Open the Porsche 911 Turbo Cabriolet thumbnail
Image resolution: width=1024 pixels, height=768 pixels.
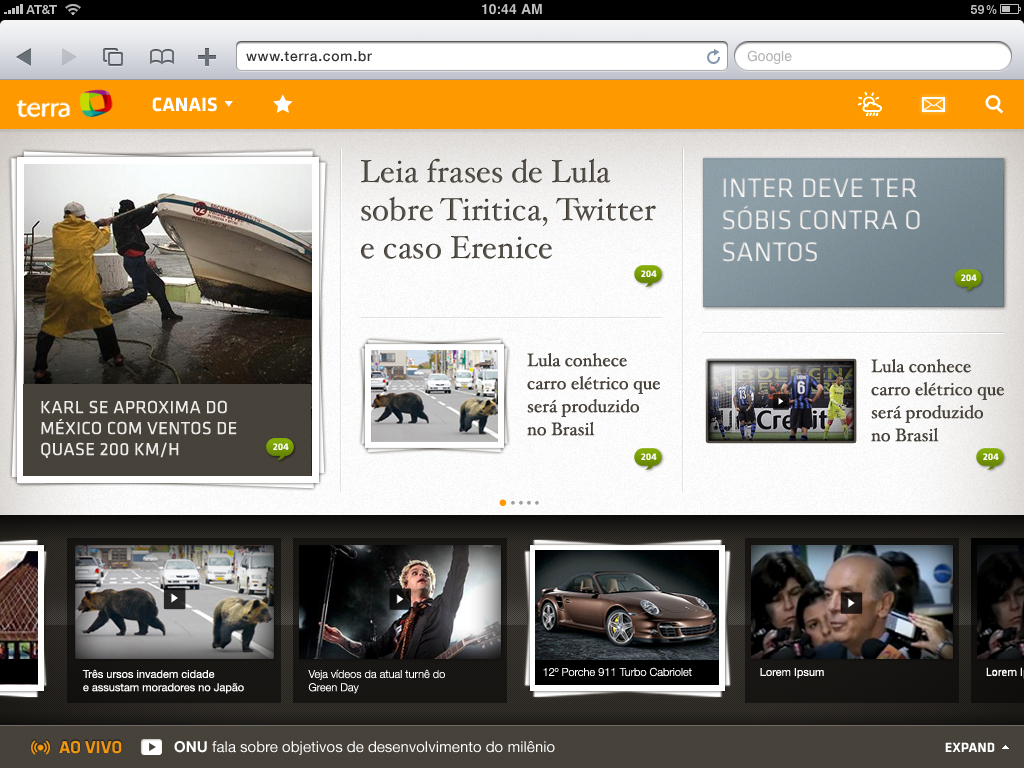(x=626, y=612)
